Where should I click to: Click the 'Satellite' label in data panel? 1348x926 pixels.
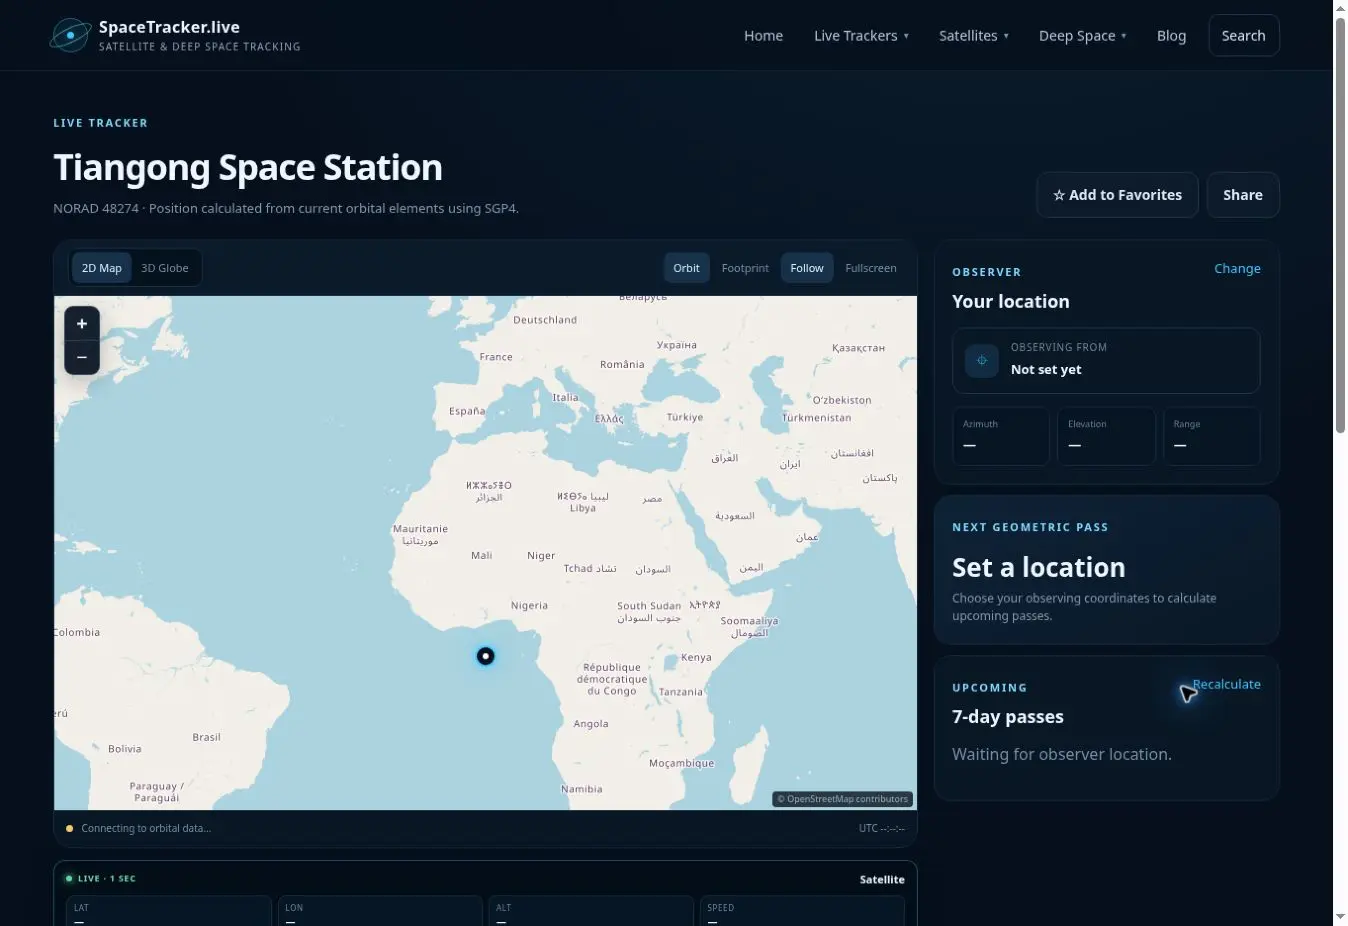[x=882, y=880]
